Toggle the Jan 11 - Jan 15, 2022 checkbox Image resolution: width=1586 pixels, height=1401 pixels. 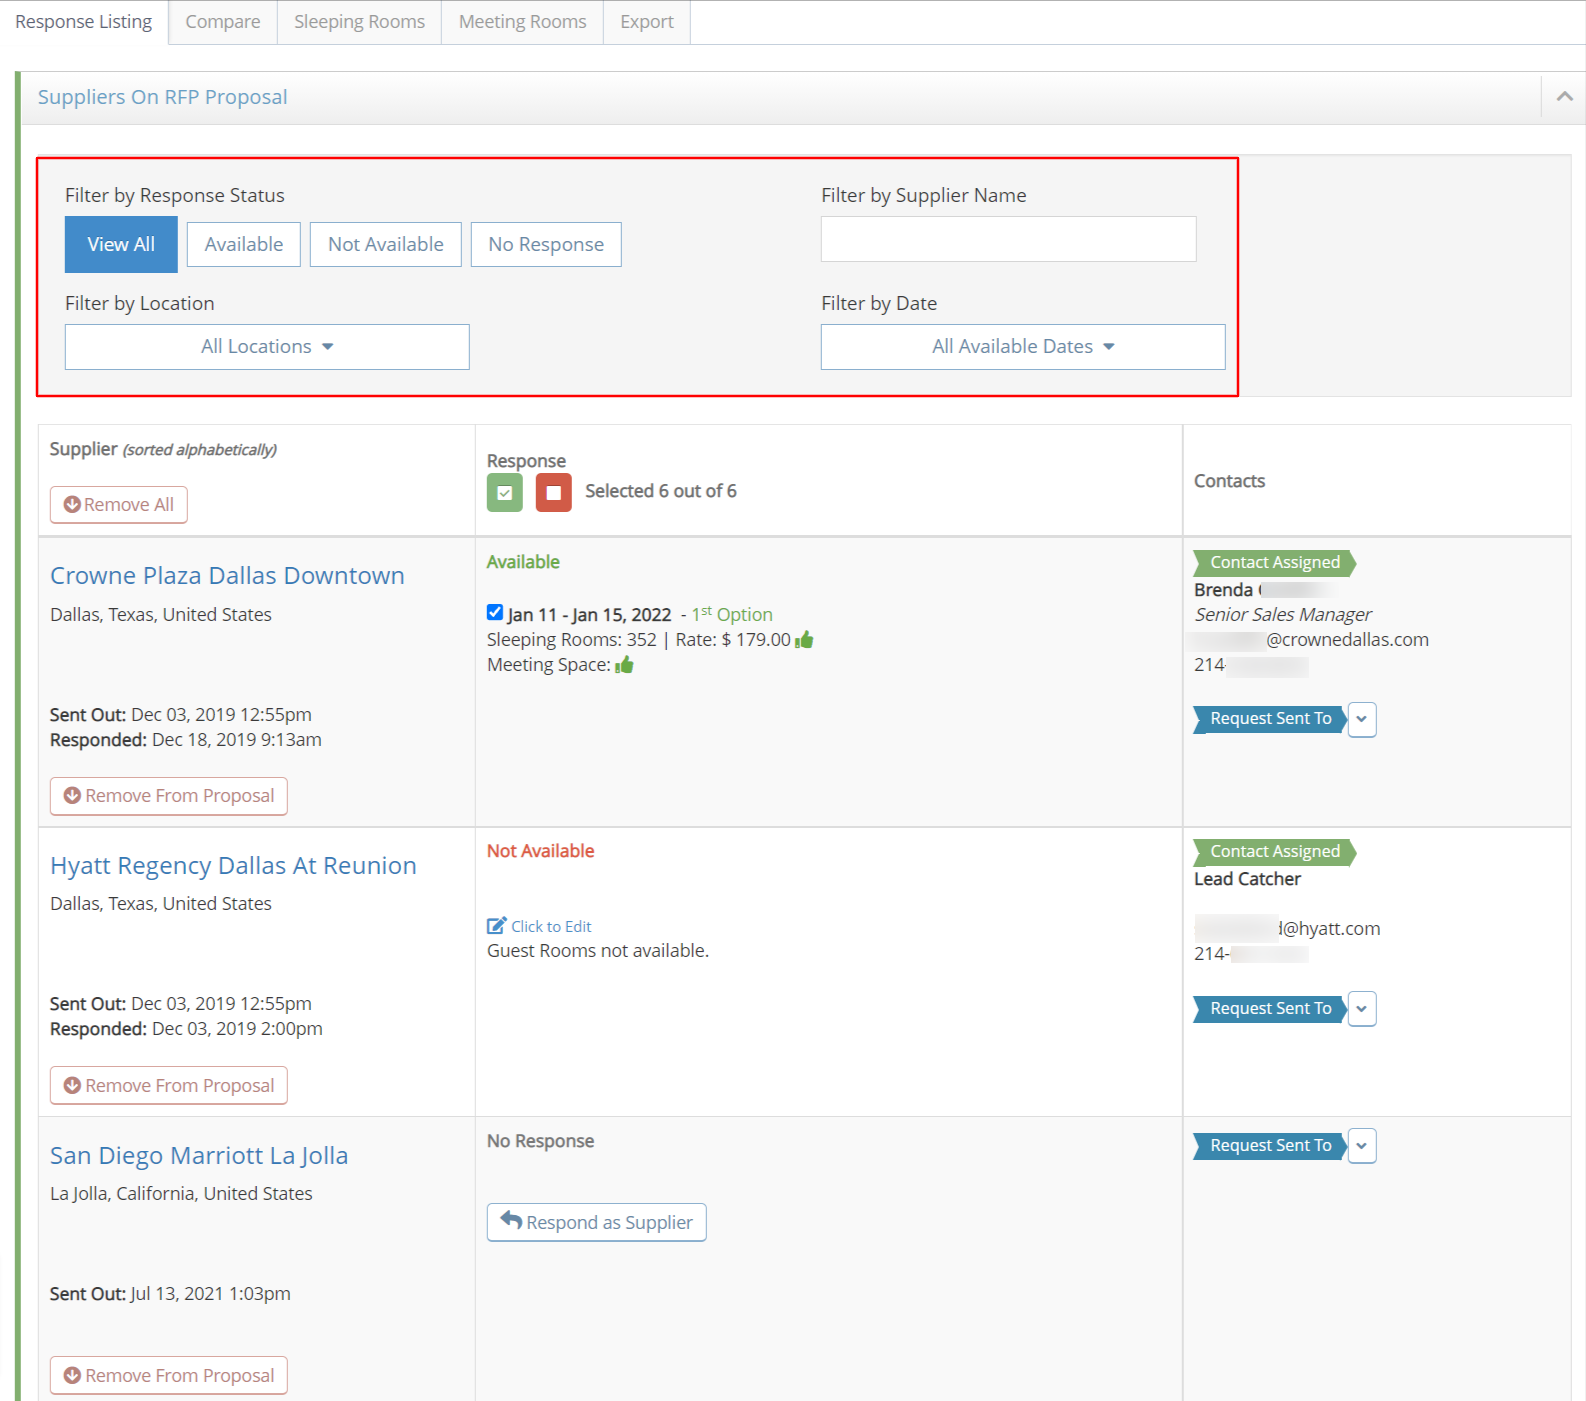[495, 613]
